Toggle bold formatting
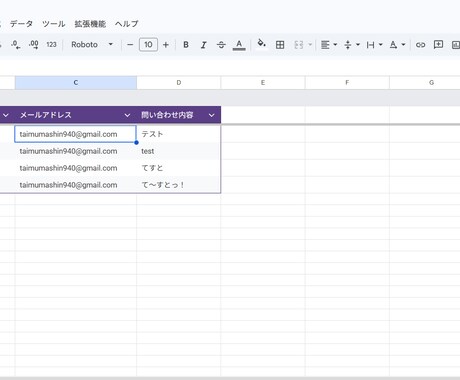The height and width of the screenshot is (380, 460). tap(186, 45)
